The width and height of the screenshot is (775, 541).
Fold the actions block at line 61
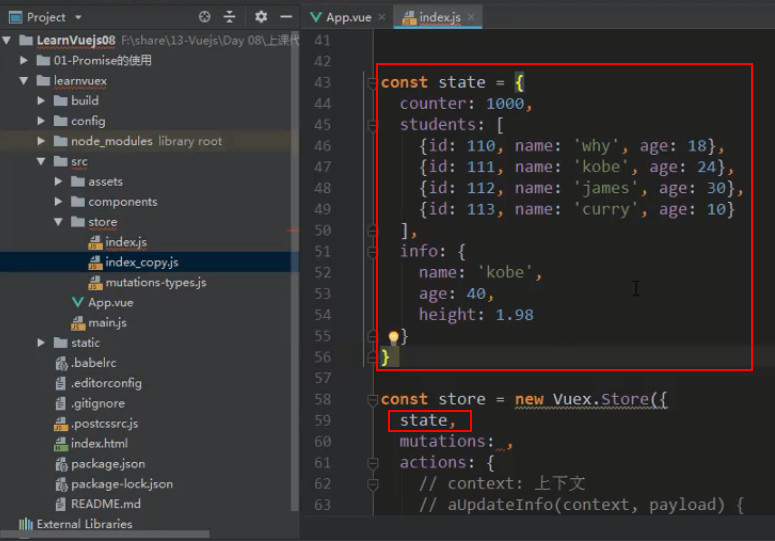373,463
